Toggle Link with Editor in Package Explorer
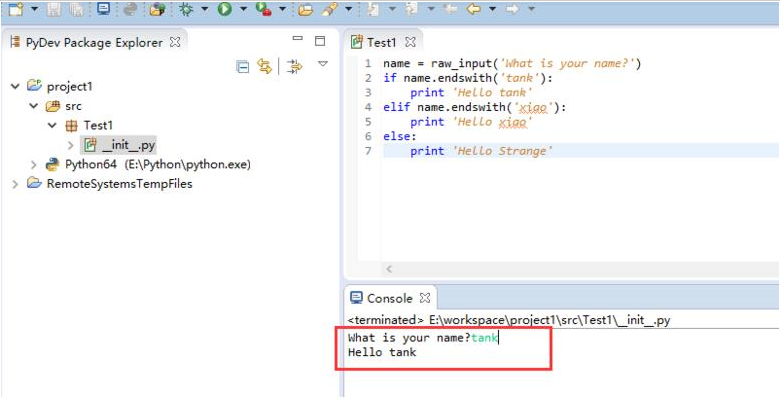Image resolution: width=780 pixels, height=401 pixels. (x=265, y=66)
